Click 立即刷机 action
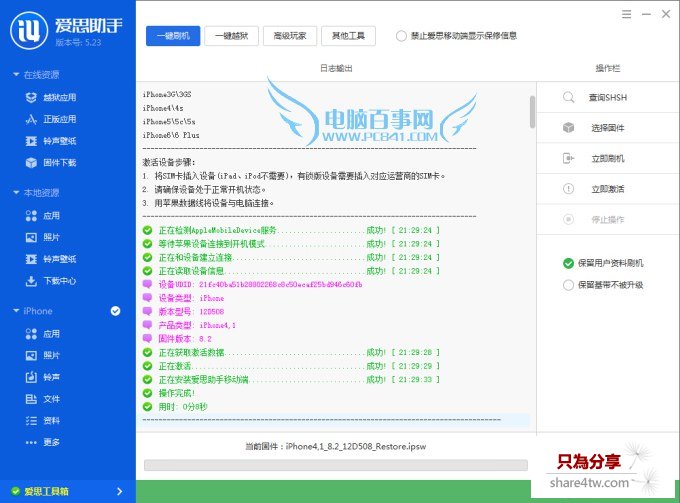 point(608,159)
